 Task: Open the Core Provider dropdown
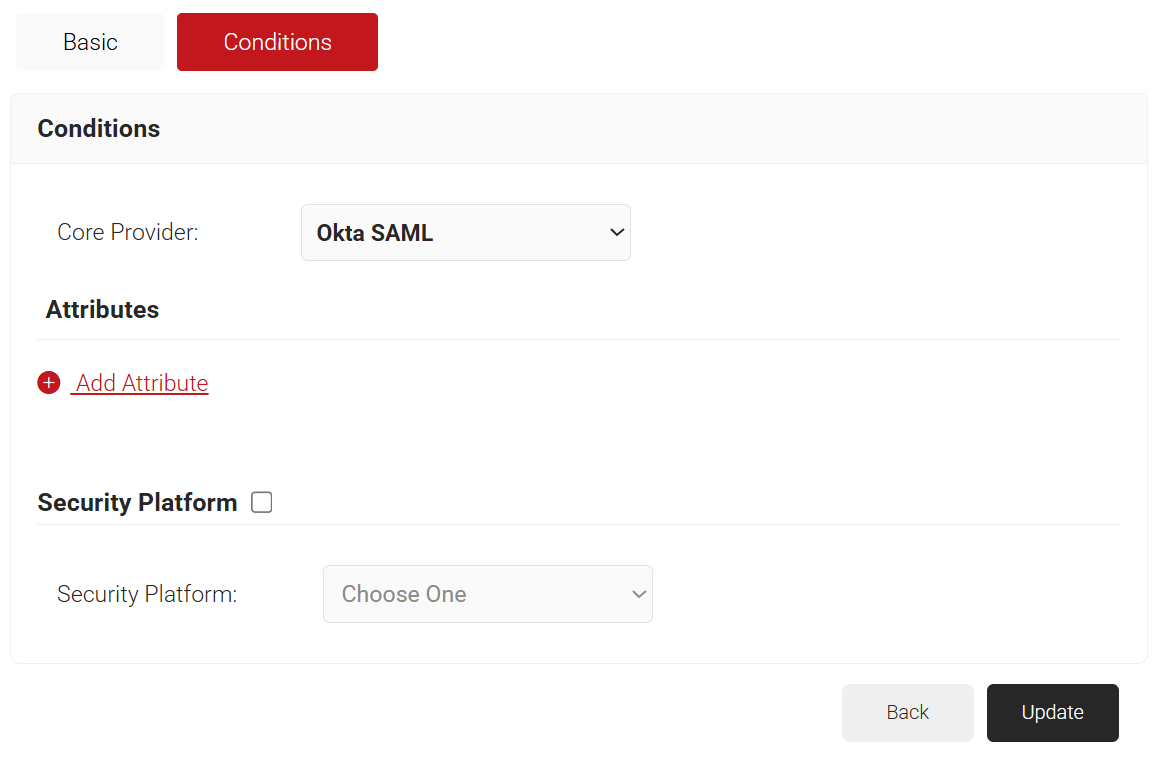pyautogui.click(x=465, y=233)
